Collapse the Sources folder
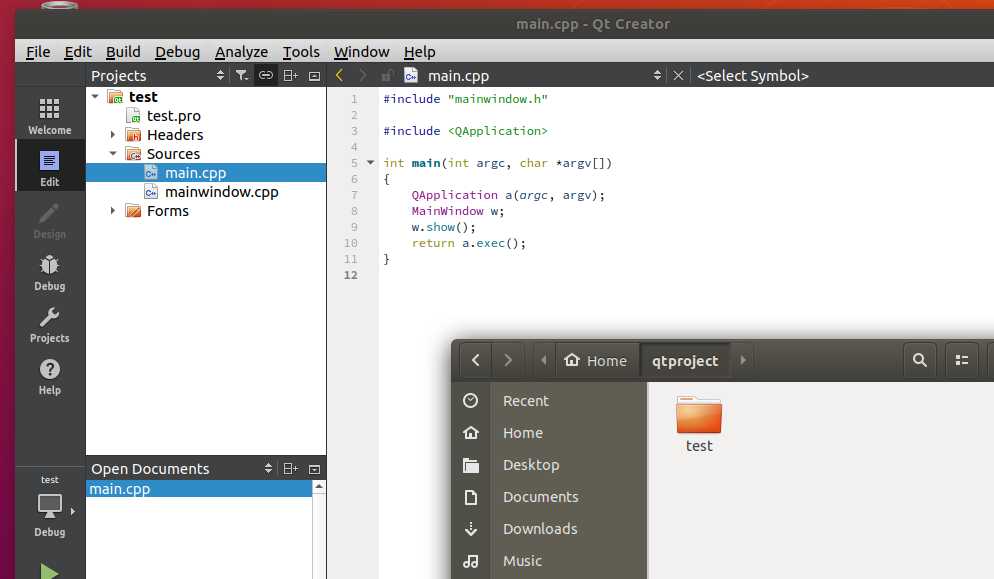 113,153
